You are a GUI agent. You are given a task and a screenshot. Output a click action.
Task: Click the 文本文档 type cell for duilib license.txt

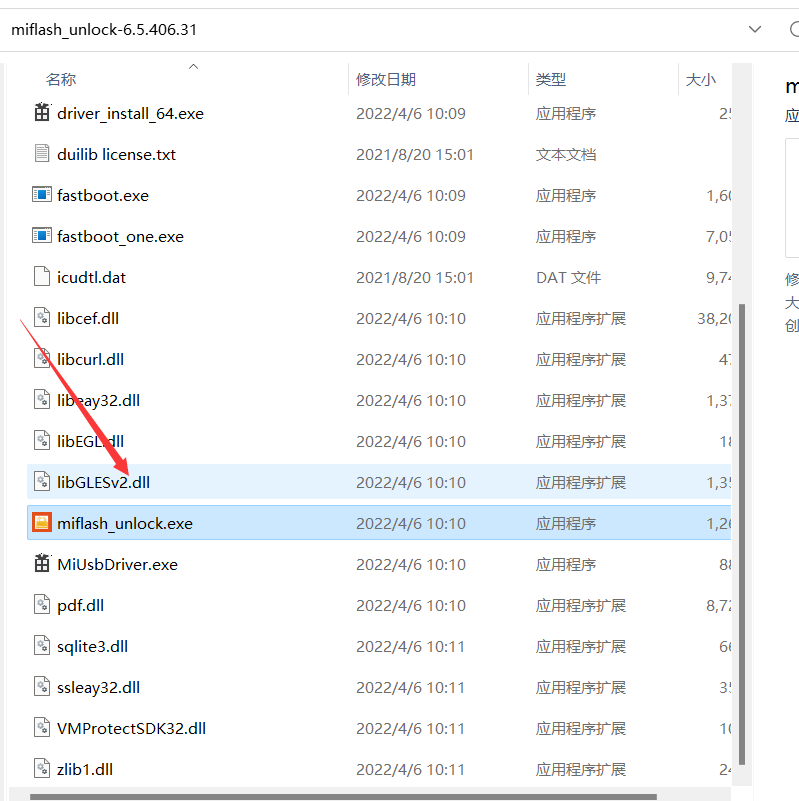(566, 154)
